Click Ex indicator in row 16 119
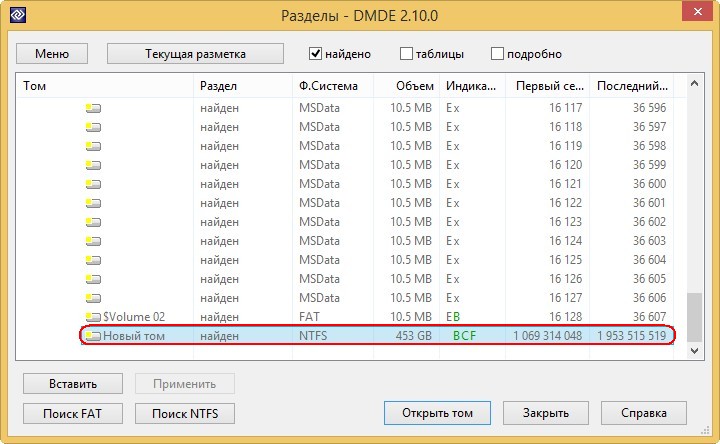Image resolution: width=720 pixels, height=444 pixels. [453, 146]
